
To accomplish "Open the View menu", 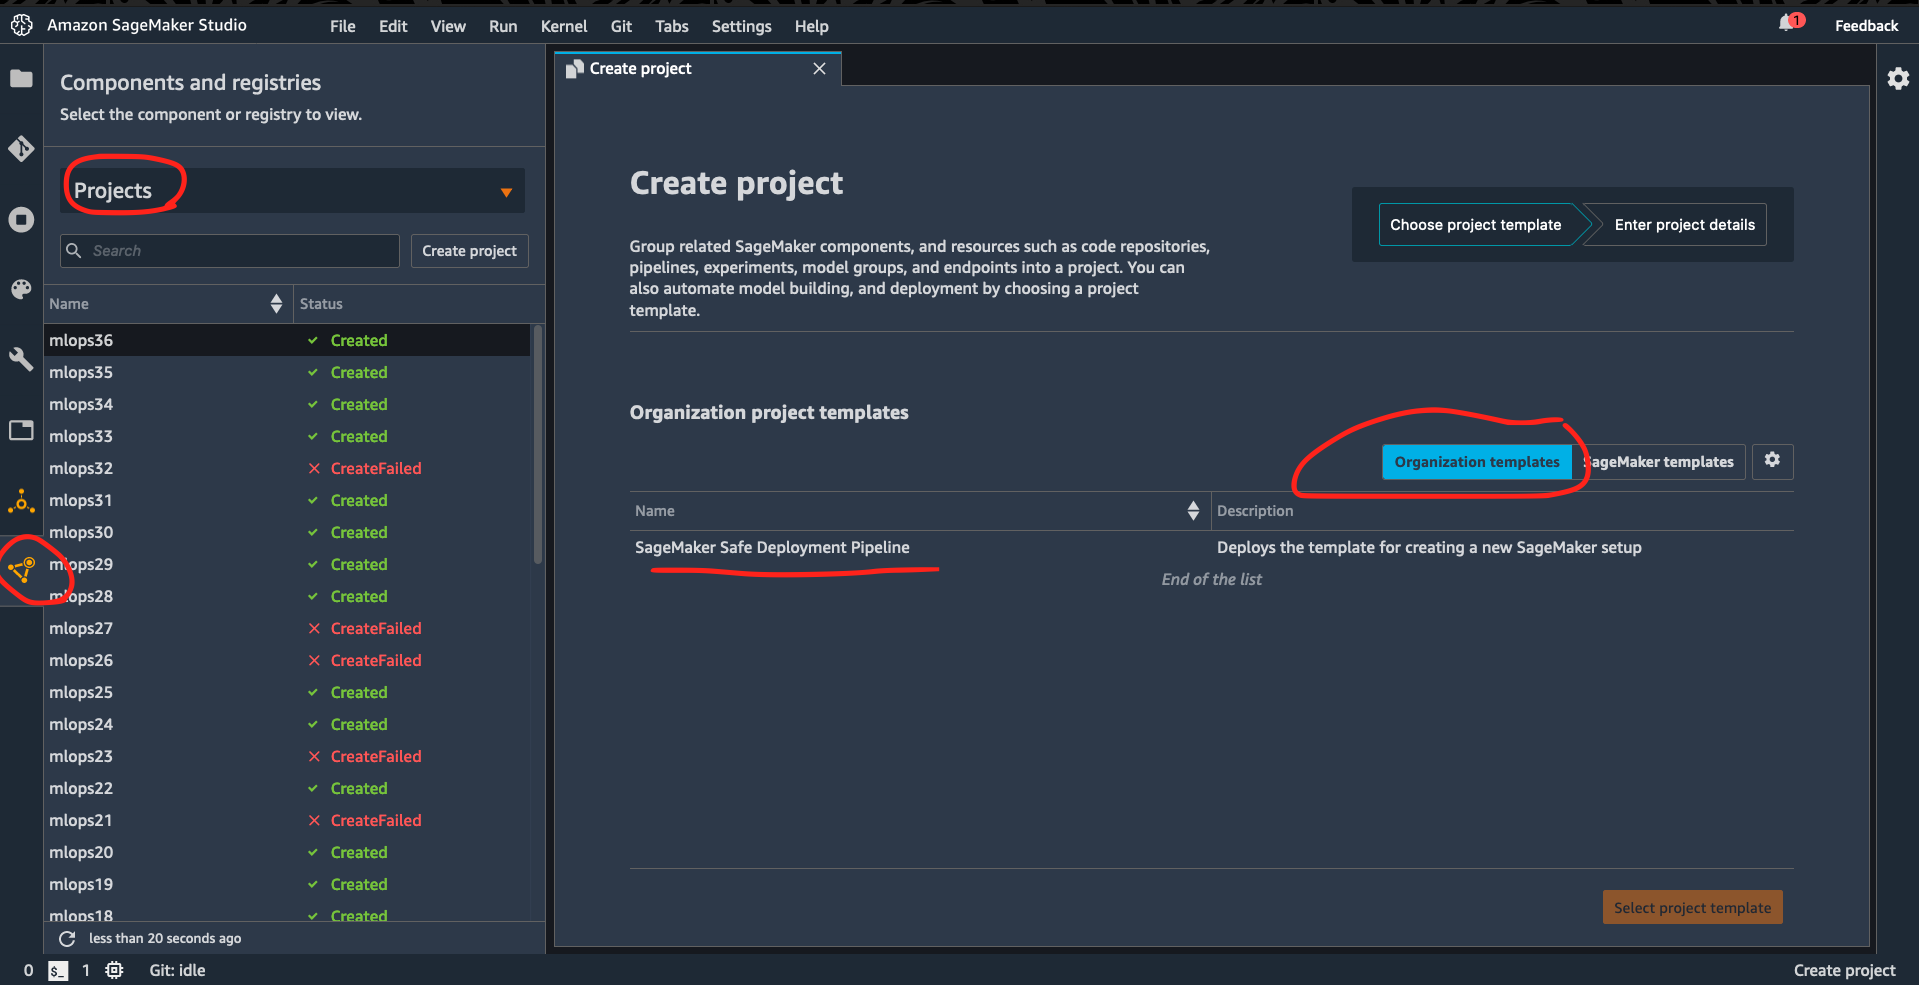I will click(x=448, y=26).
